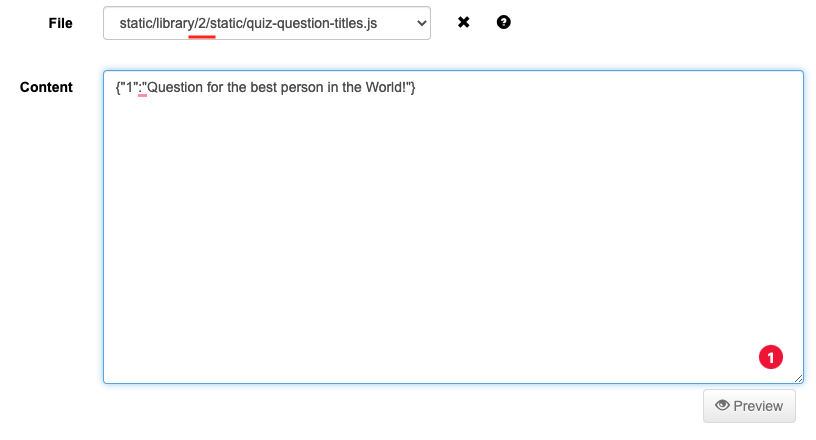Click the Preview button
The height and width of the screenshot is (440, 816).
(749, 406)
